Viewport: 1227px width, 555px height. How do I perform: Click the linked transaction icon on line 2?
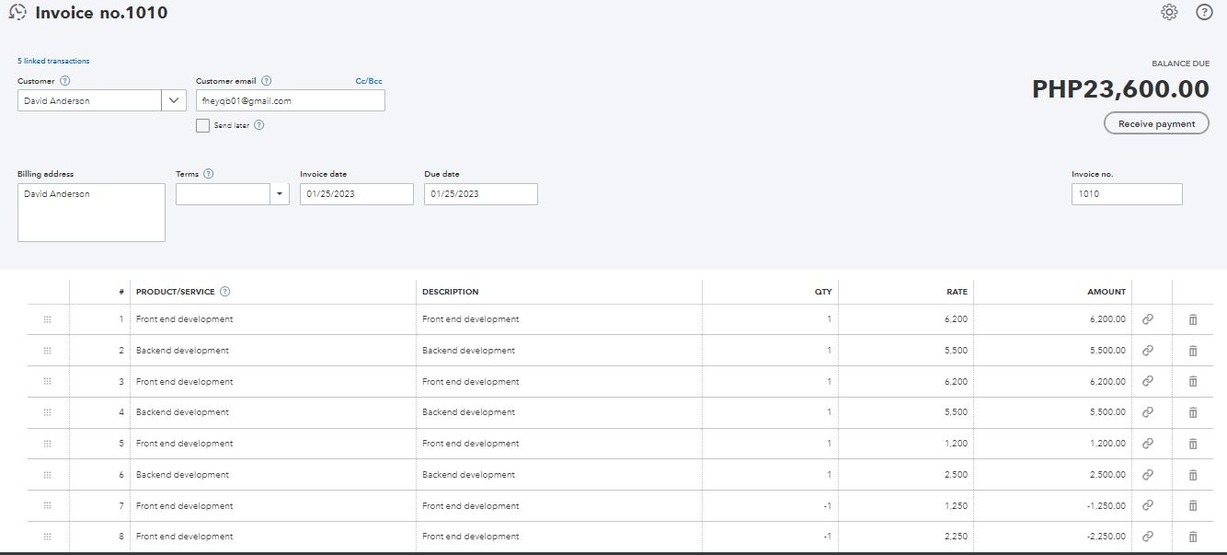1148,351
